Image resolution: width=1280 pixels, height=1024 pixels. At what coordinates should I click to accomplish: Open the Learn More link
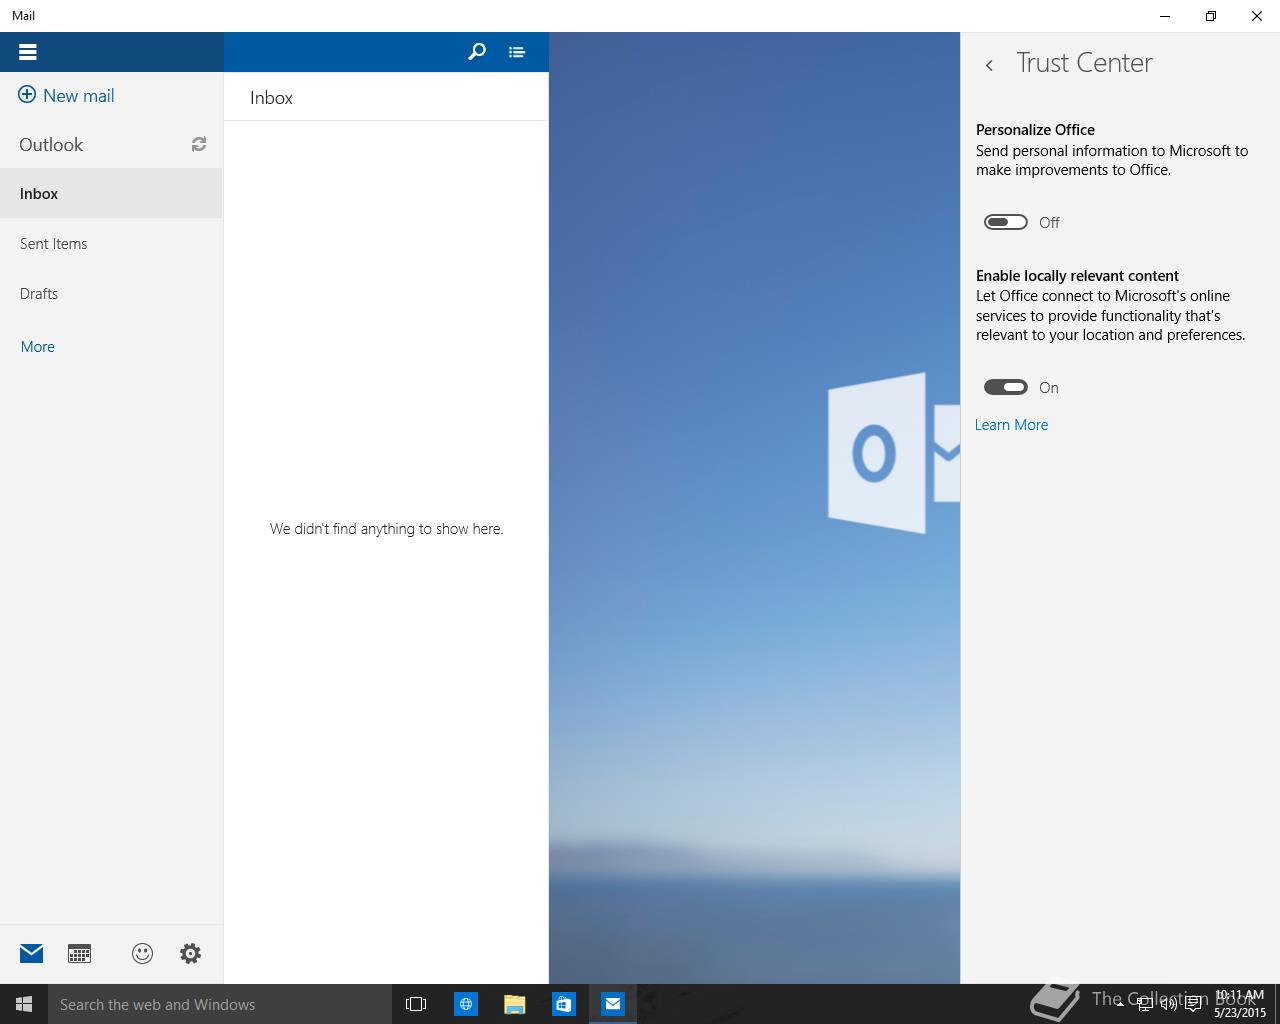point(1011,424)
